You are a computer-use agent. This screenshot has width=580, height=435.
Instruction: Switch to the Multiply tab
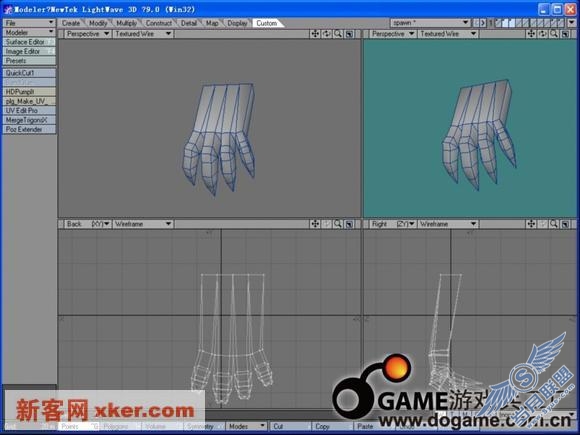click(127, 23)
